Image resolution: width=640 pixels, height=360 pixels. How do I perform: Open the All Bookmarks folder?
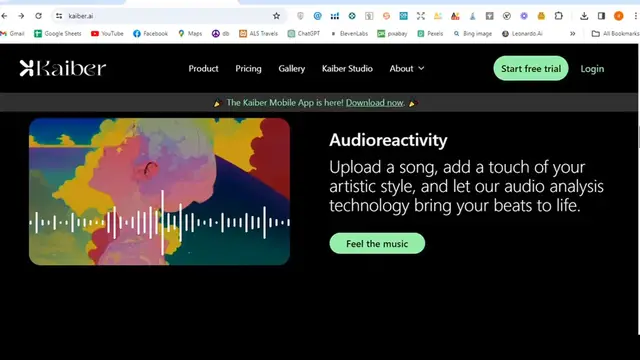(x=615, y=33)
